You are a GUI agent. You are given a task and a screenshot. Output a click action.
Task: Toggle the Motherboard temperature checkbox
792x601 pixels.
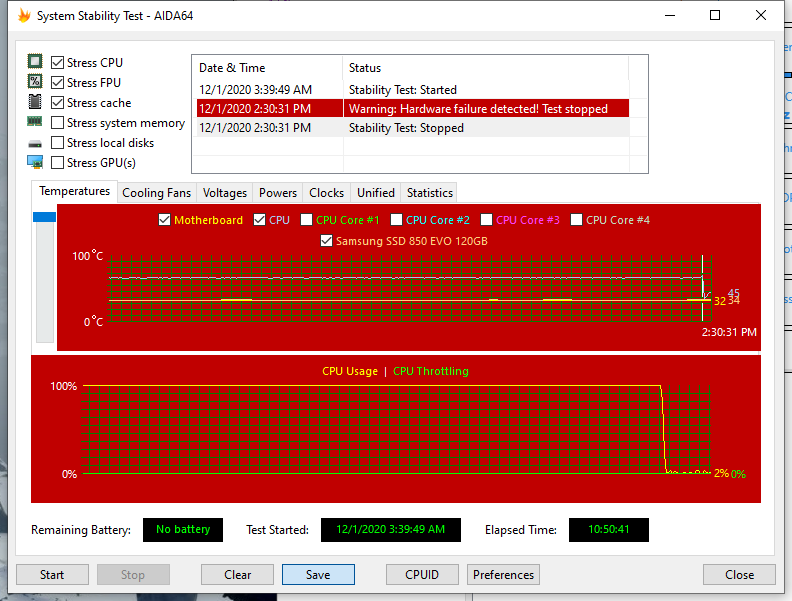[164, 220]
